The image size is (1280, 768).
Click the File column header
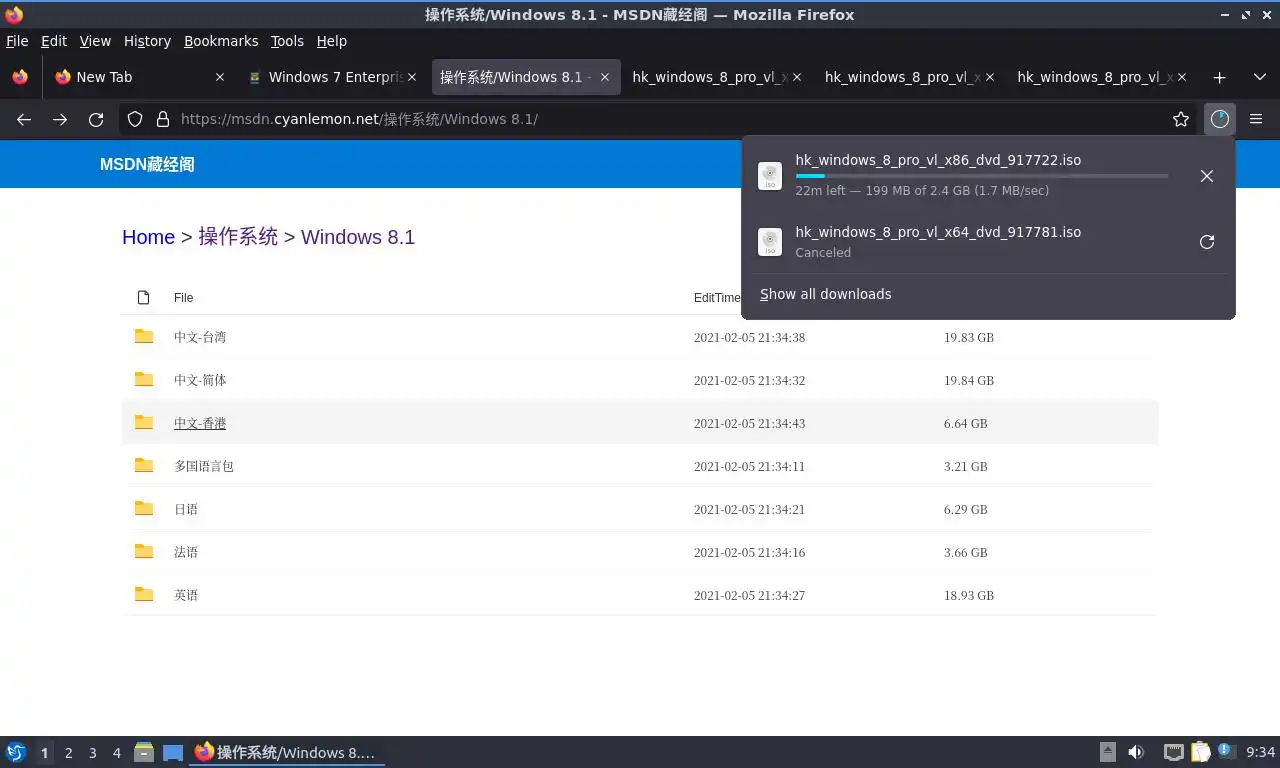coord(183,298)
